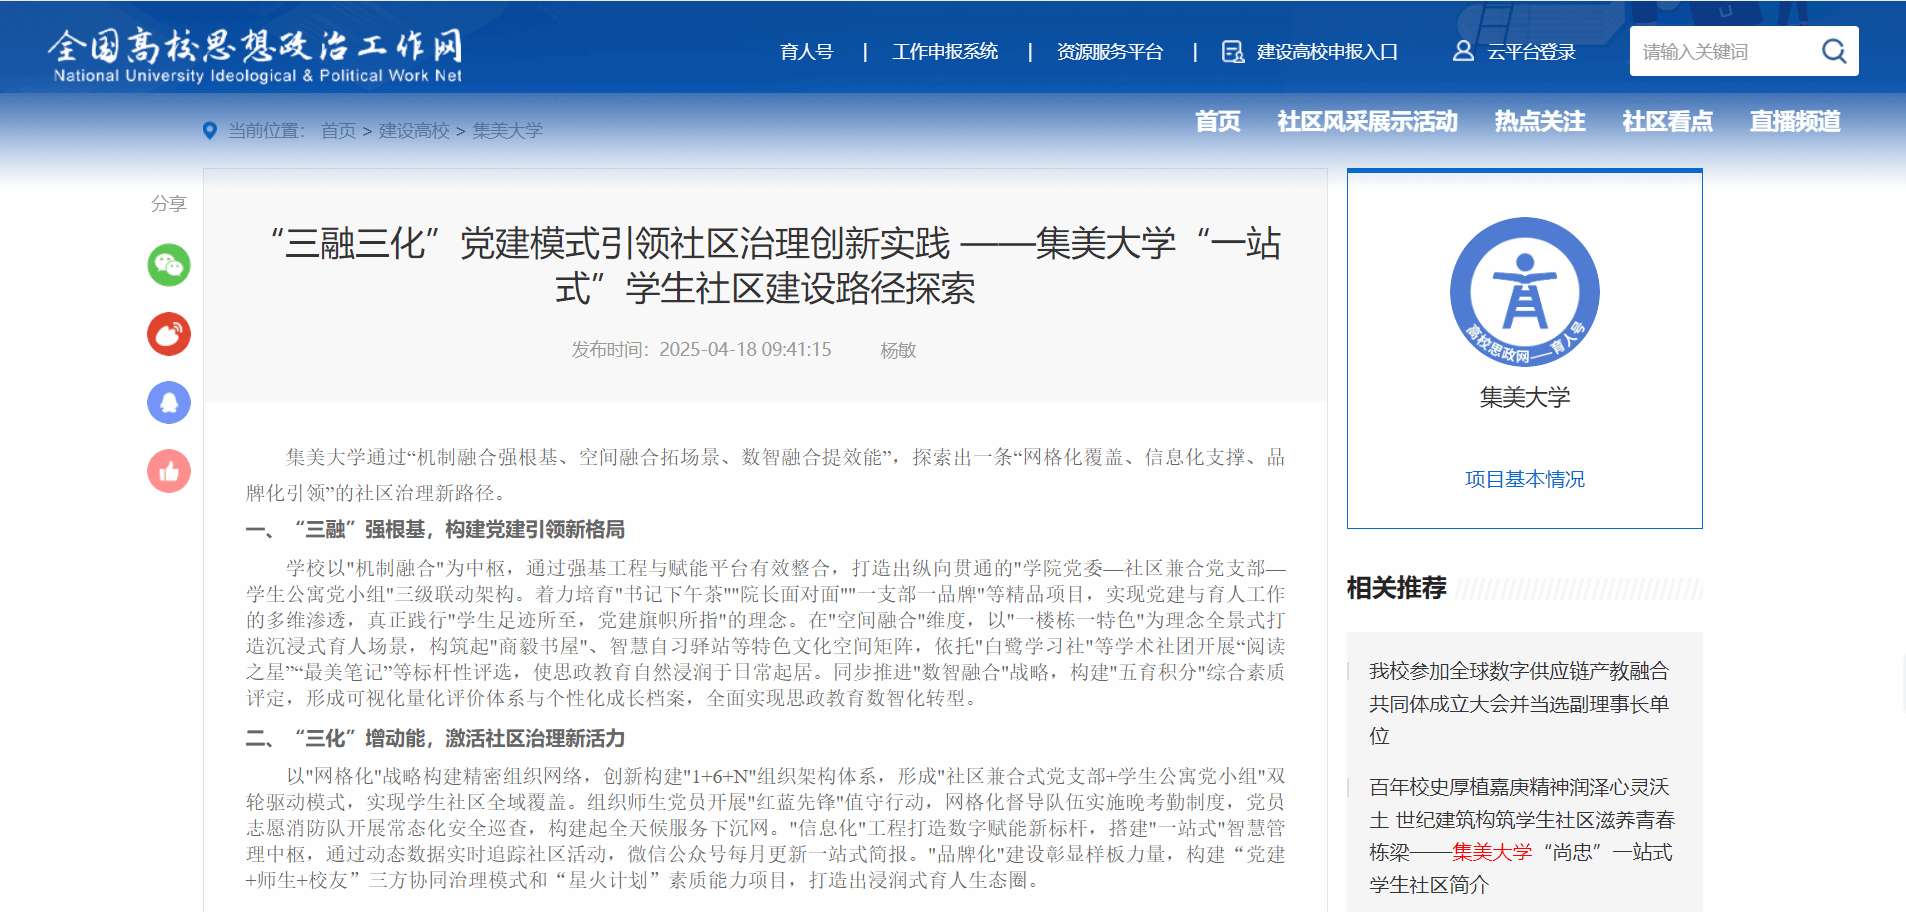Go to 资源服务平台

click(x=1109, y=52)
